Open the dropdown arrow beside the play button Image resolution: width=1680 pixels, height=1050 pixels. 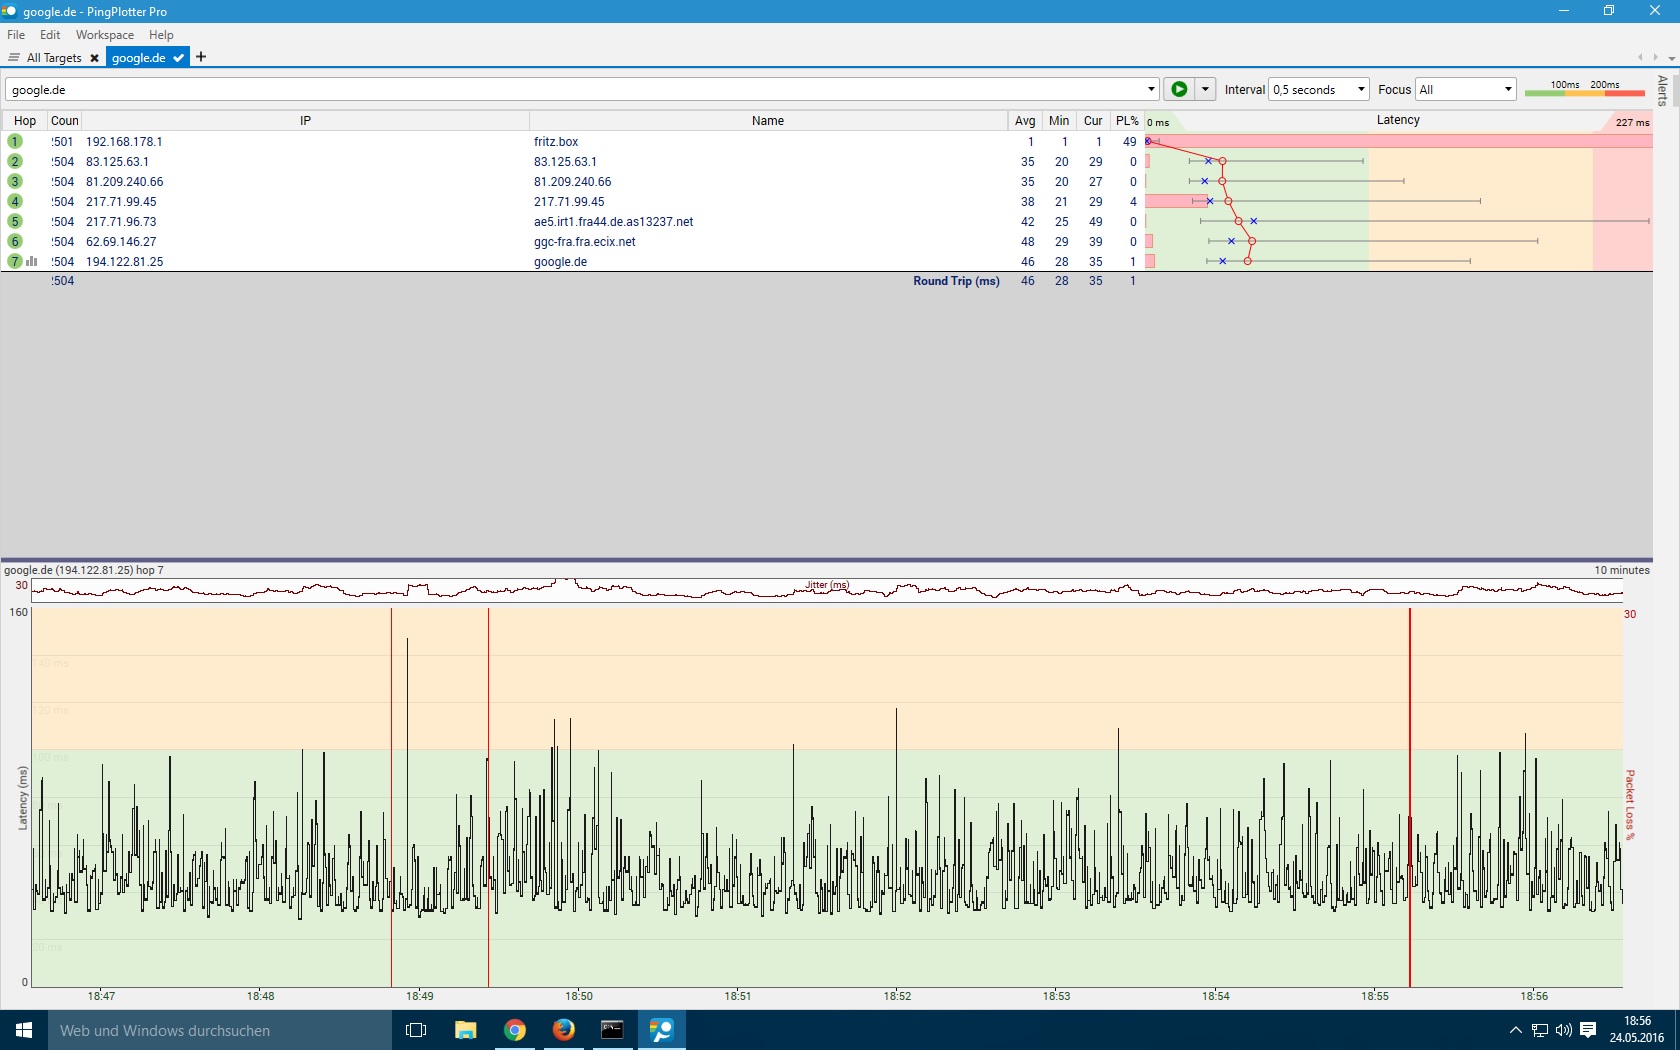(x=1205, y=89)
